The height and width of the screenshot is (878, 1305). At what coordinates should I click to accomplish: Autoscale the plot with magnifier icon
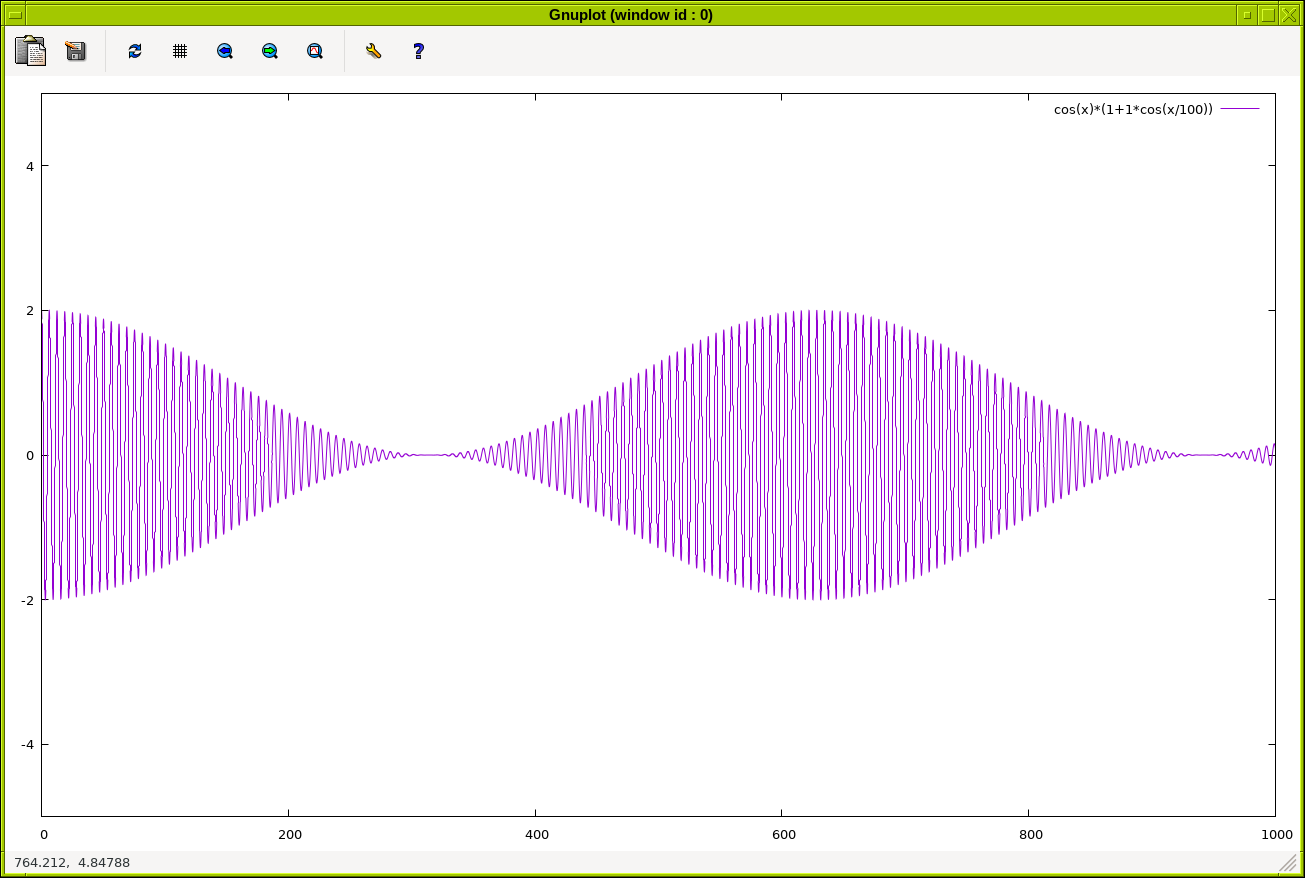coord(315,51)
